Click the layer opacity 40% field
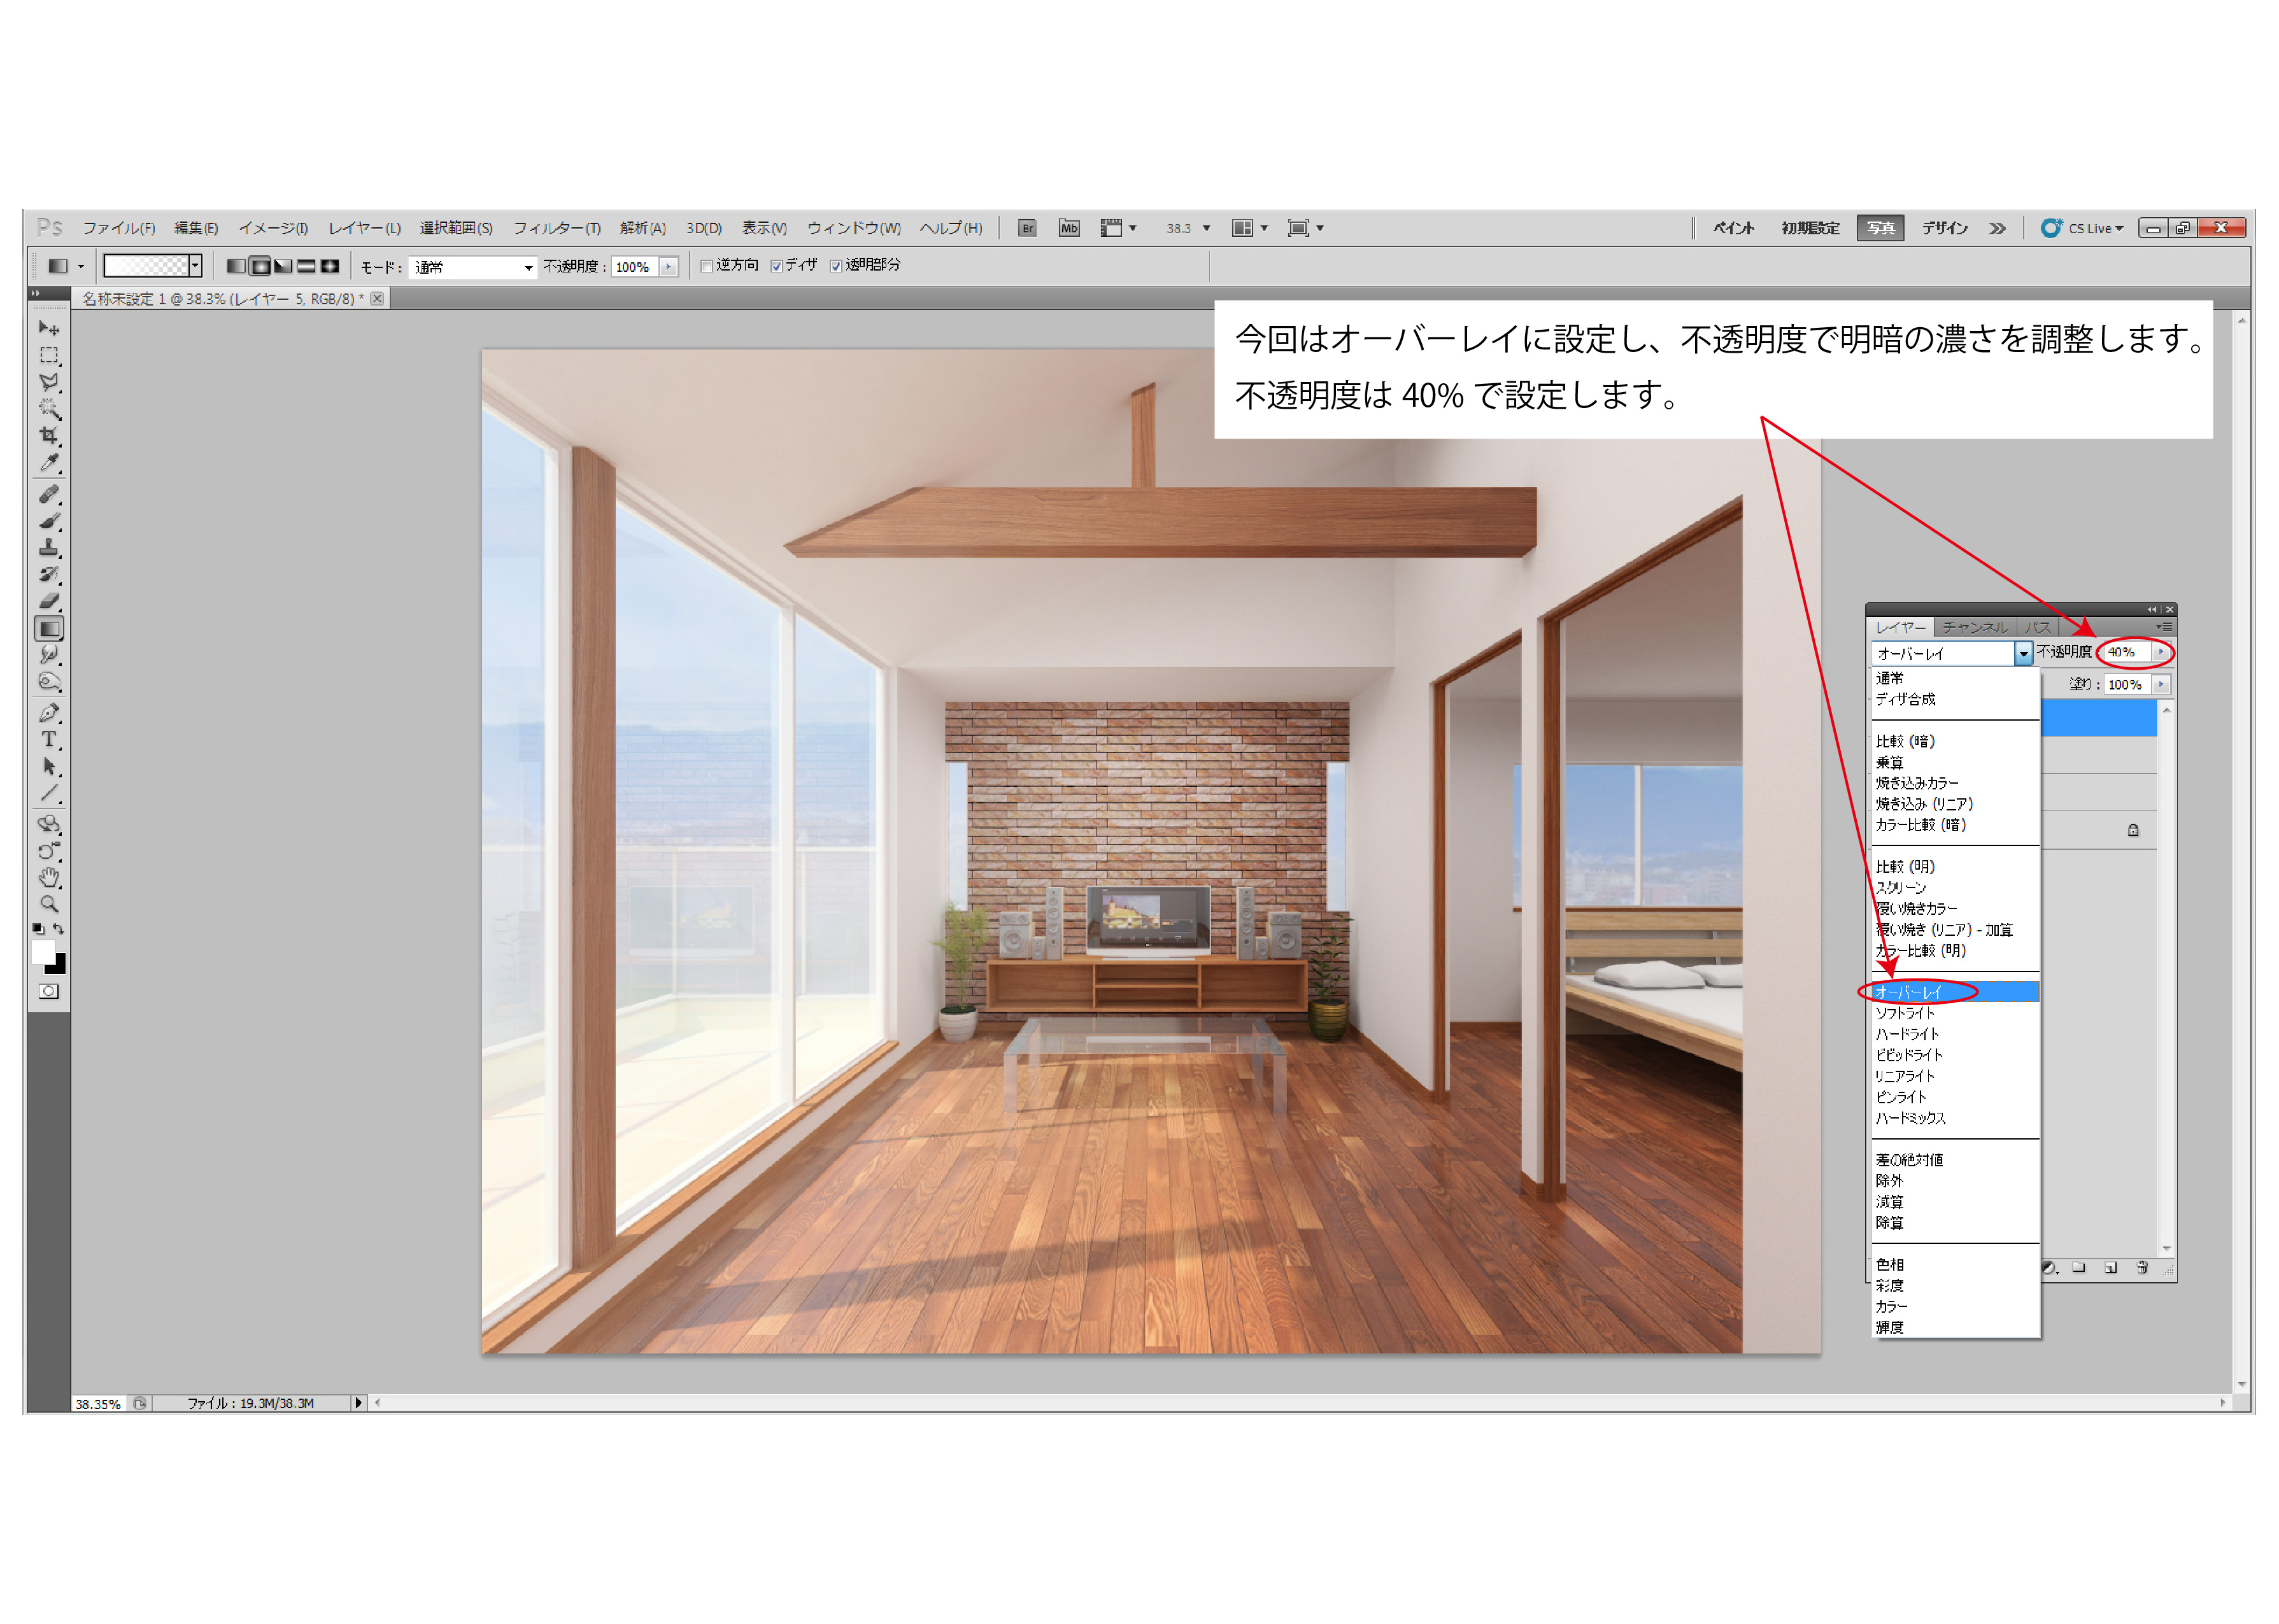 coord(2124,652)
